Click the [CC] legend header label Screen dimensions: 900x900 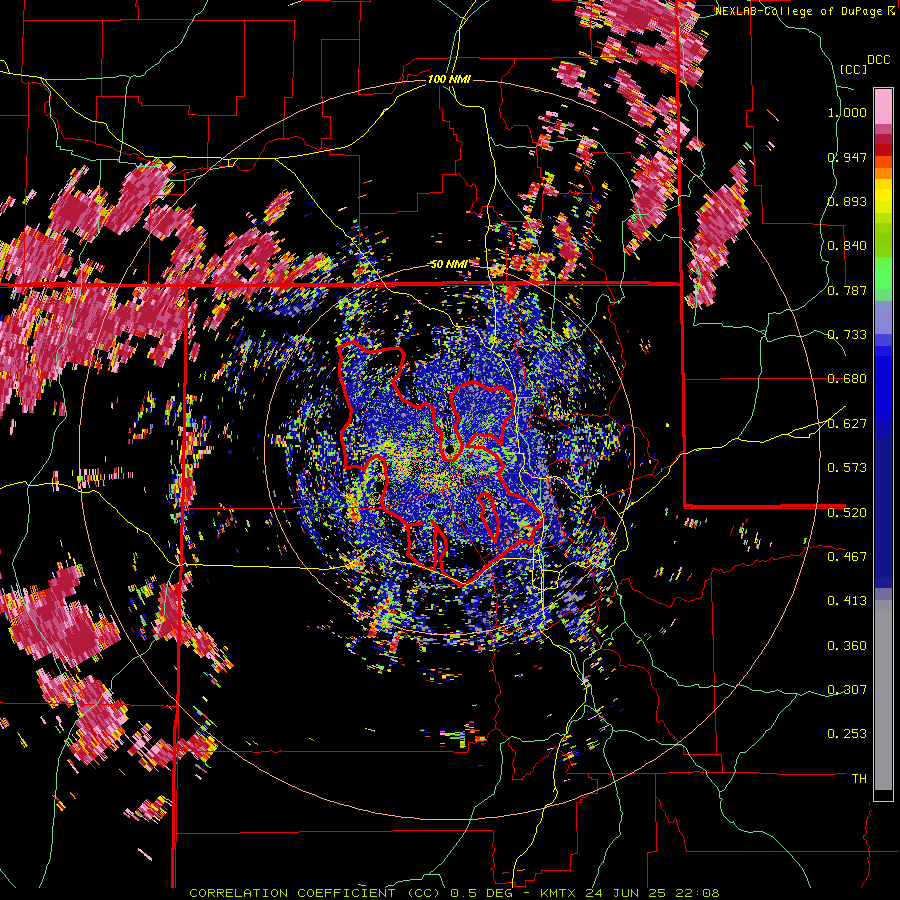coord(853,69)
